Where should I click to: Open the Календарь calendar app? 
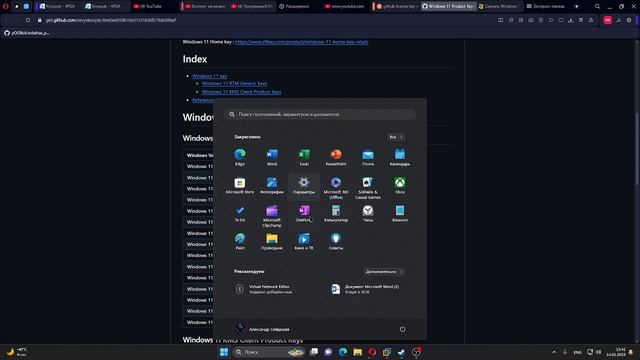coord(400,157)
